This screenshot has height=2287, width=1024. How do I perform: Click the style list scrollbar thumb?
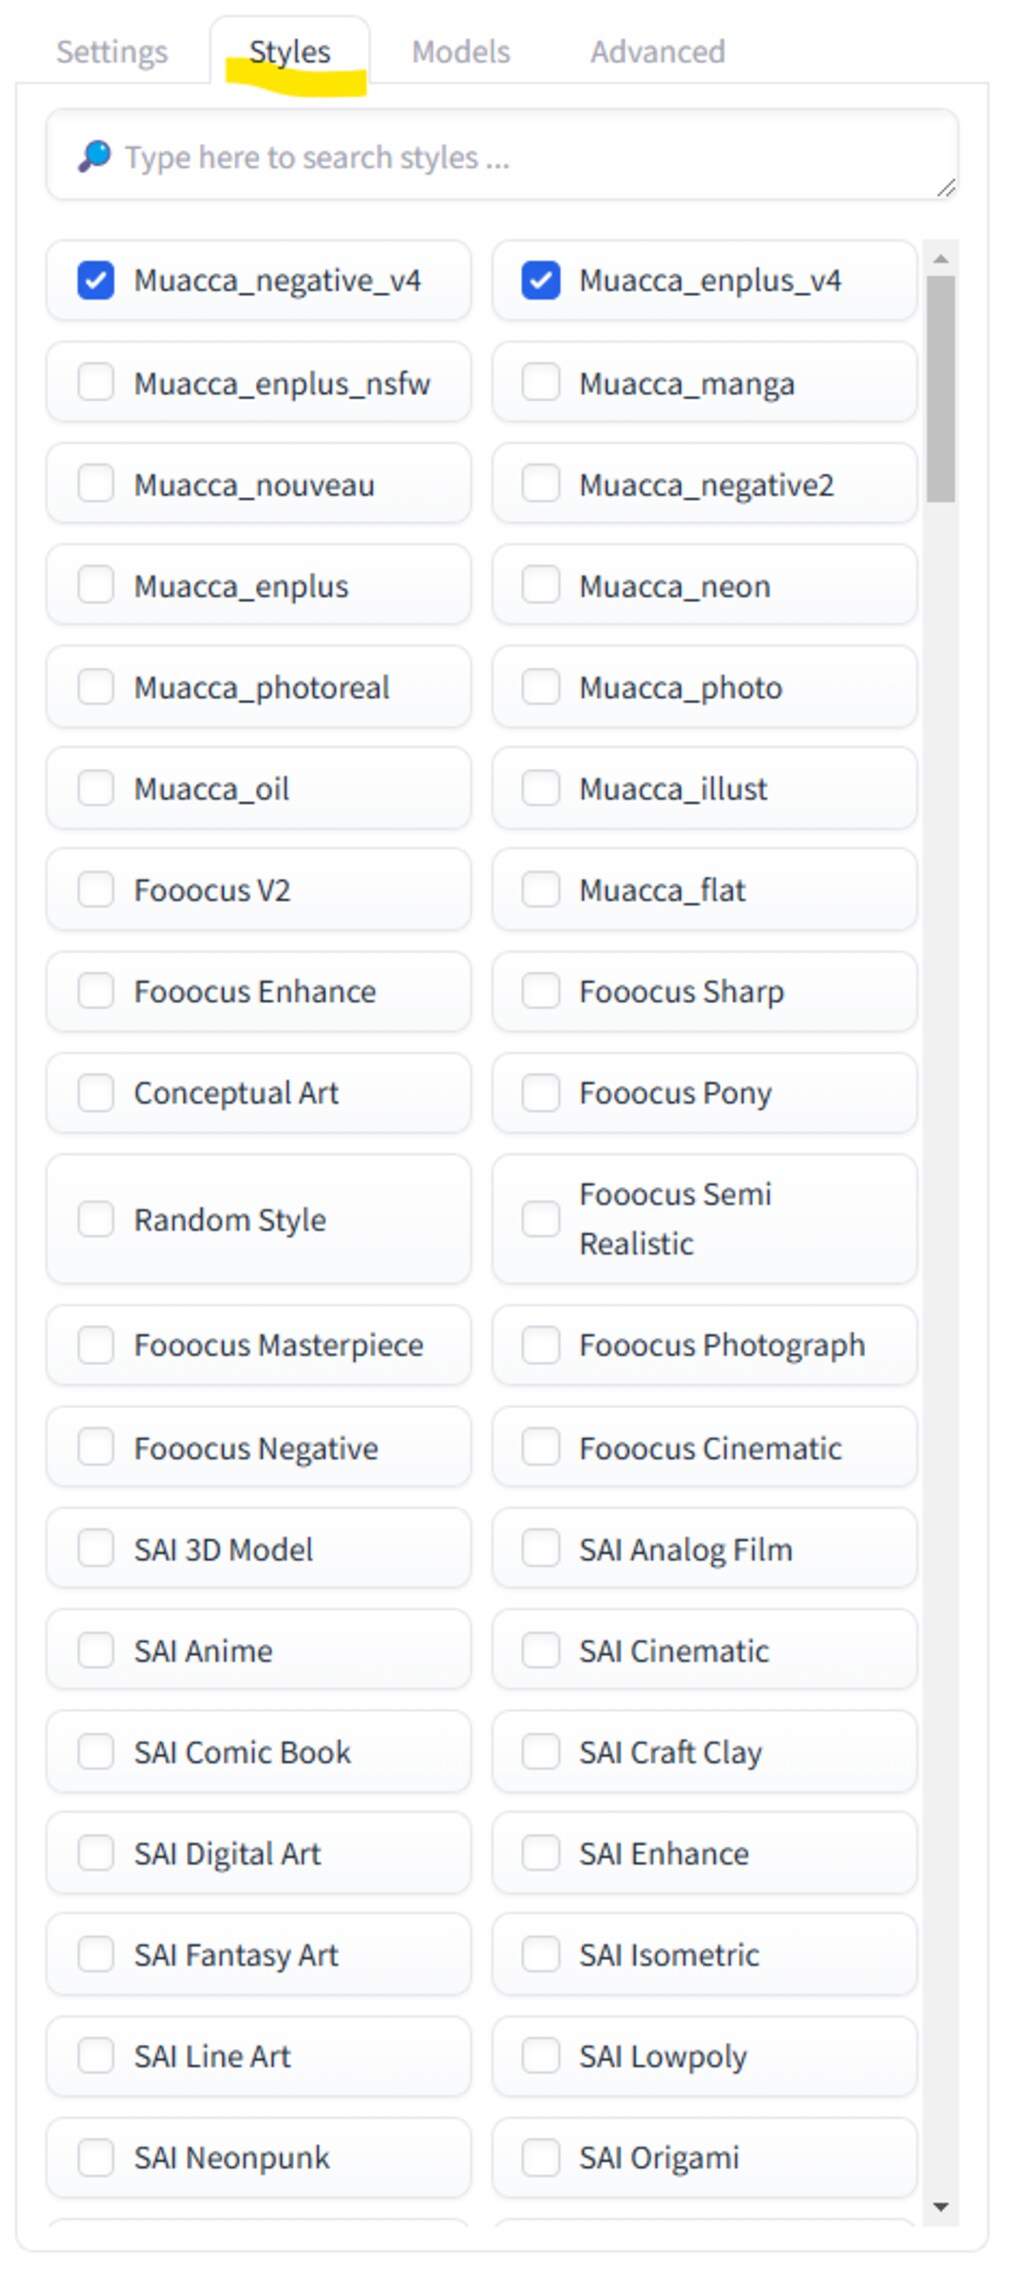(x=940, y=388)
